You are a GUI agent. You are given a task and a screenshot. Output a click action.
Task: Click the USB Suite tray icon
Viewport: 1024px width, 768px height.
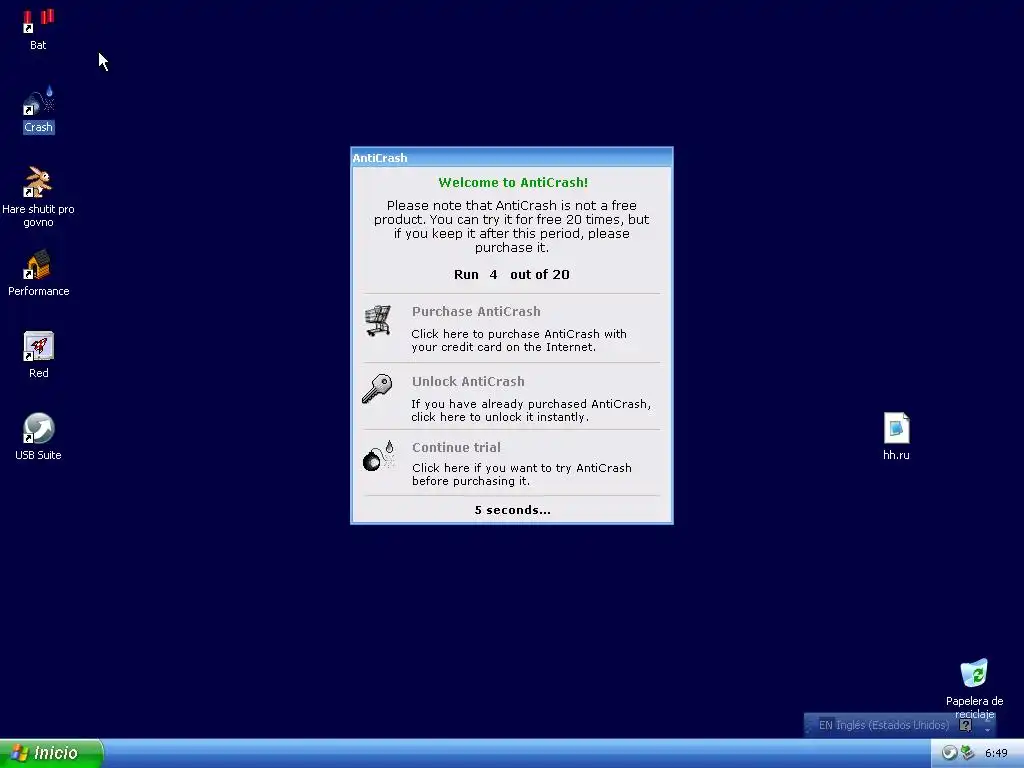pos(949,753)
